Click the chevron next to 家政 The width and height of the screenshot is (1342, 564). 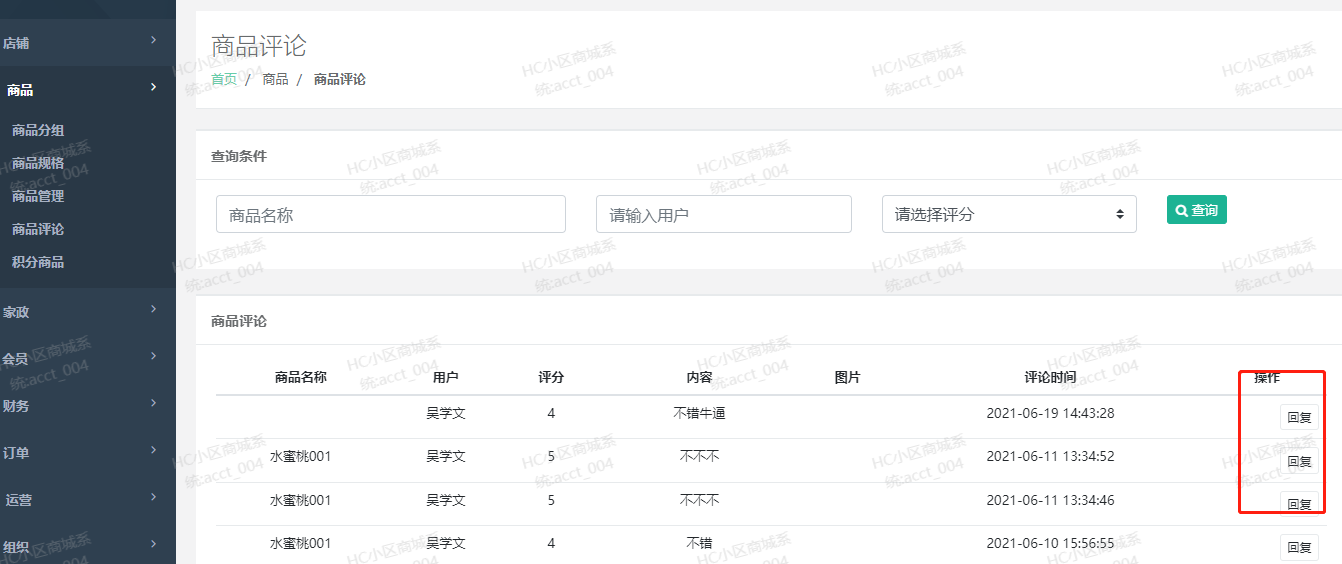(x=153, y=309)
